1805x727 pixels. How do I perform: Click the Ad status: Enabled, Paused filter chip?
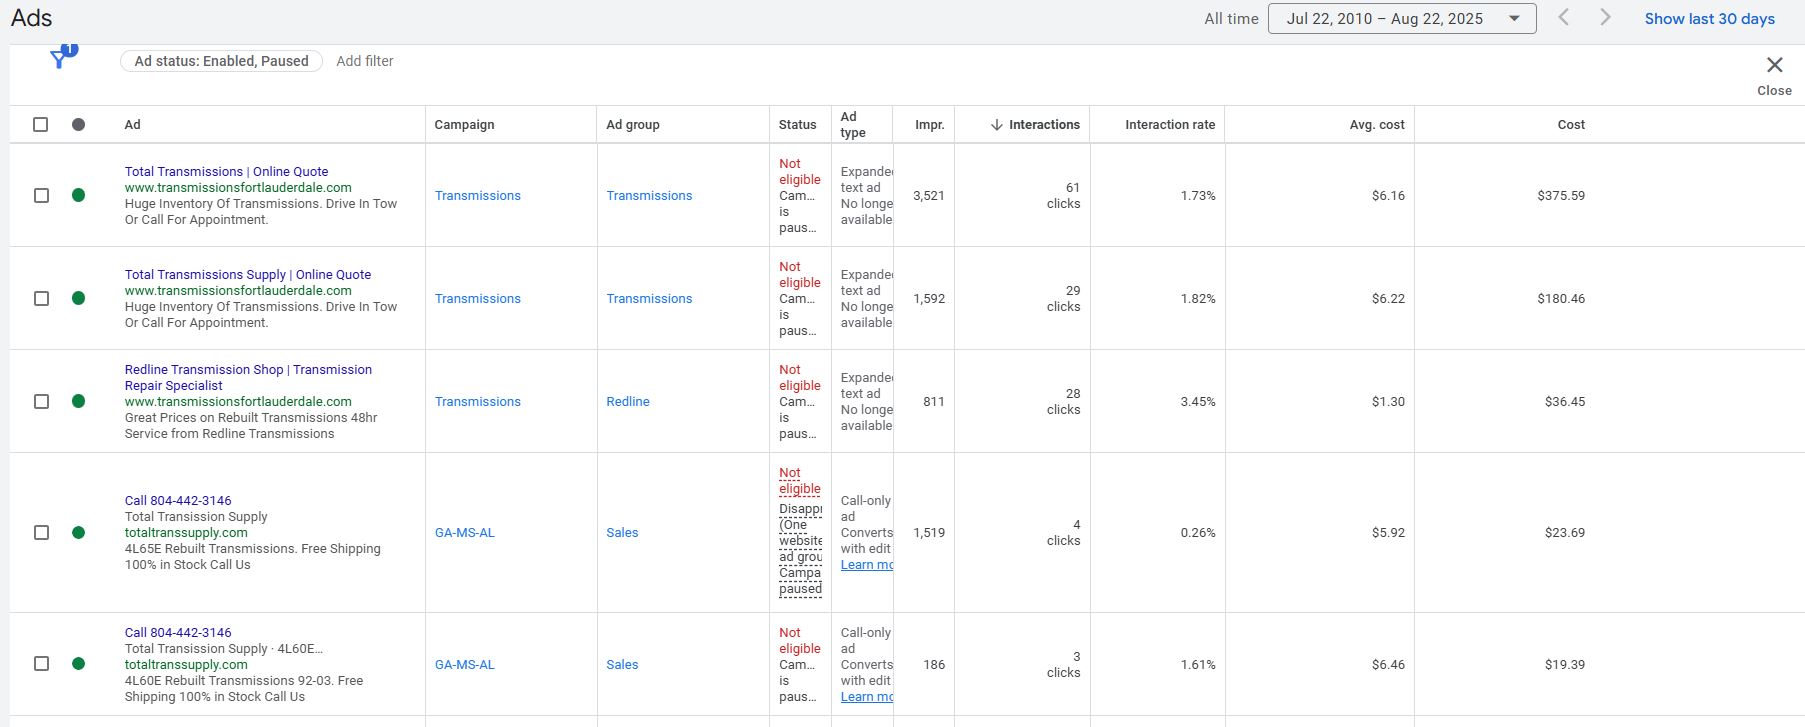point(221,61)
